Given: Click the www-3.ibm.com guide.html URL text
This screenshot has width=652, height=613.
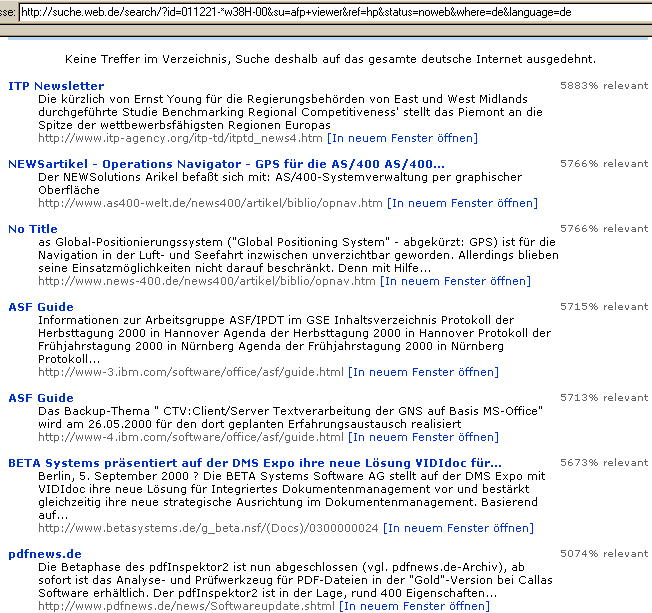Looking at the screenshot, I should (x=191, y=372).
